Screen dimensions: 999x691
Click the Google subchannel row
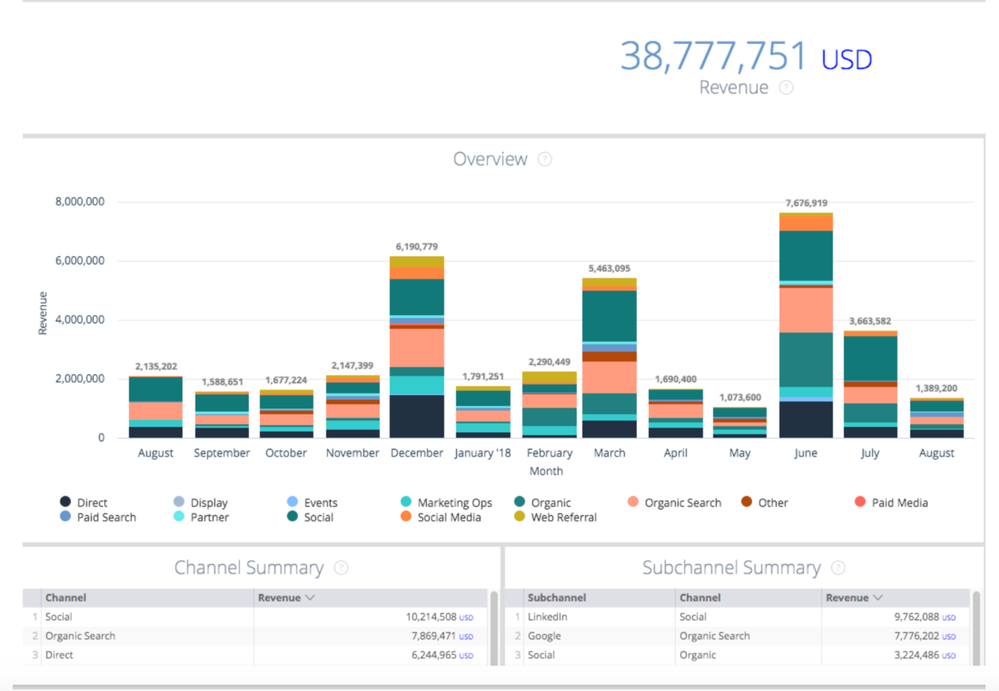[x=545, y=636]
